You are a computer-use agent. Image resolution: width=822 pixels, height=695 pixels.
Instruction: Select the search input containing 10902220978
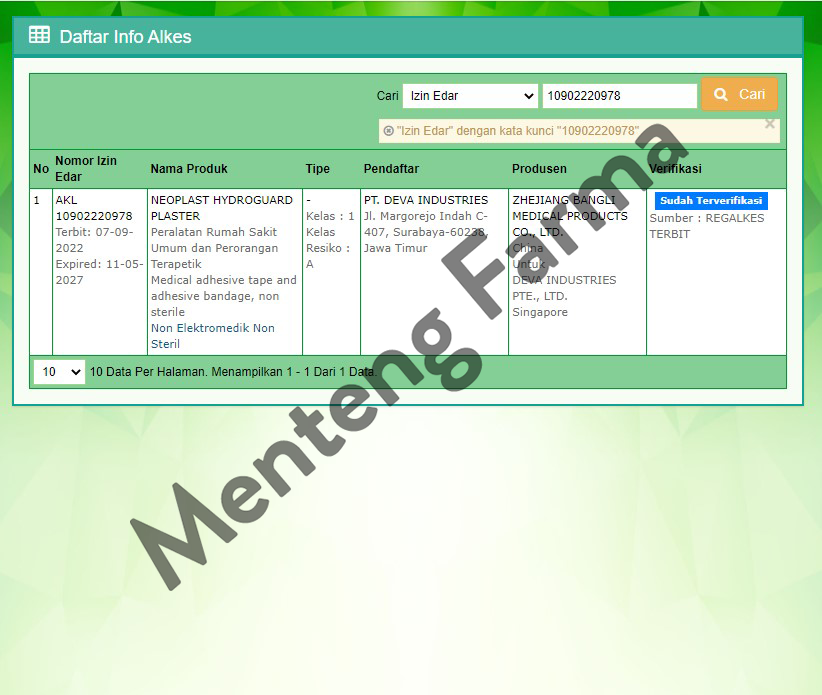619,95
